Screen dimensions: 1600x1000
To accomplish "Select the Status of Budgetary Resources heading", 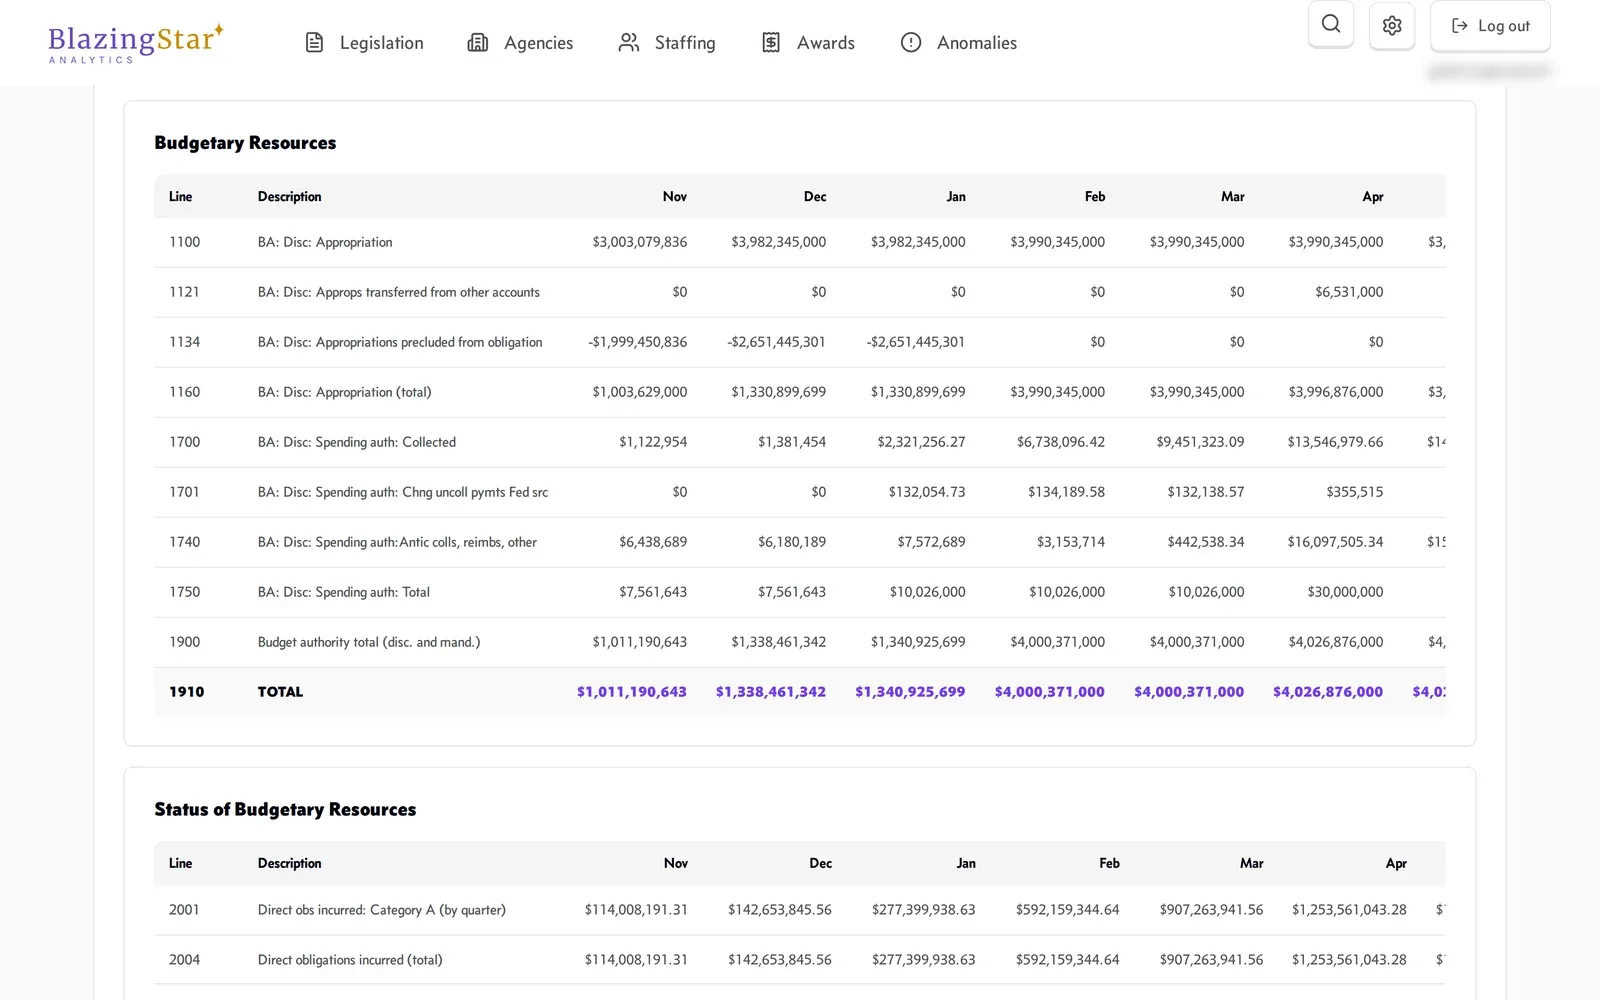I will 285,810.
